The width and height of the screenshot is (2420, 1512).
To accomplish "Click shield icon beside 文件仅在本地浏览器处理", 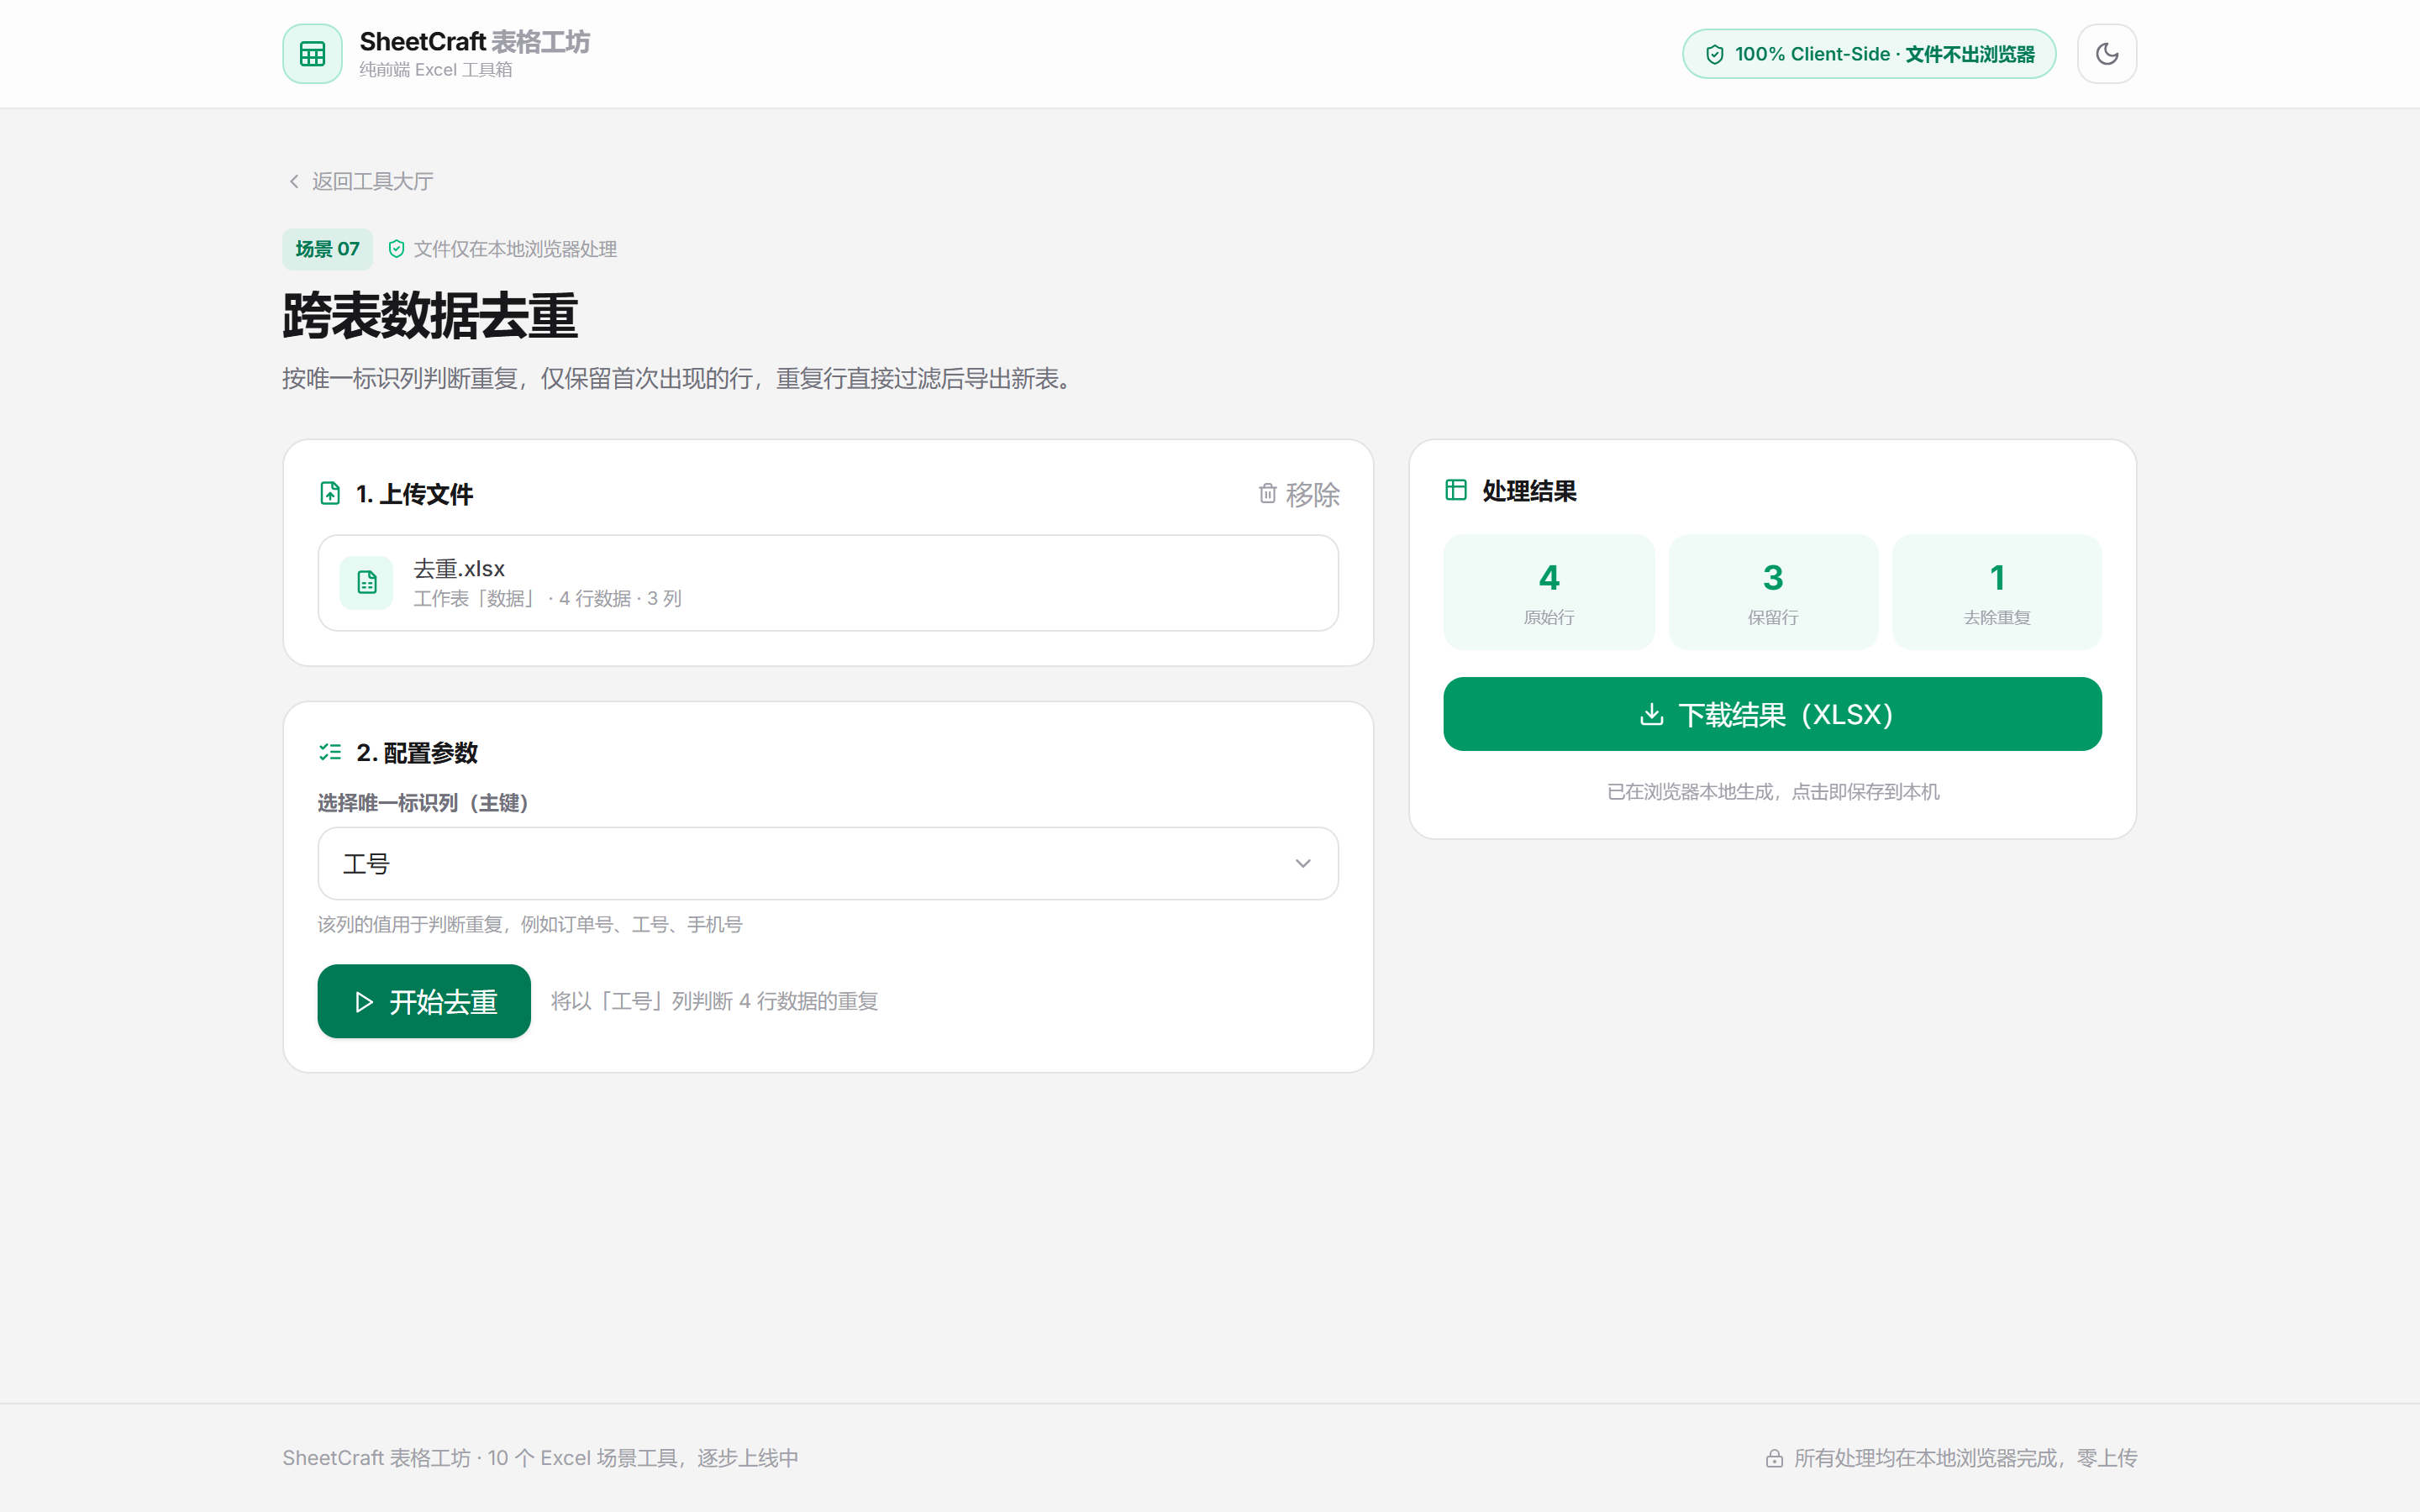I will point(396,249).
